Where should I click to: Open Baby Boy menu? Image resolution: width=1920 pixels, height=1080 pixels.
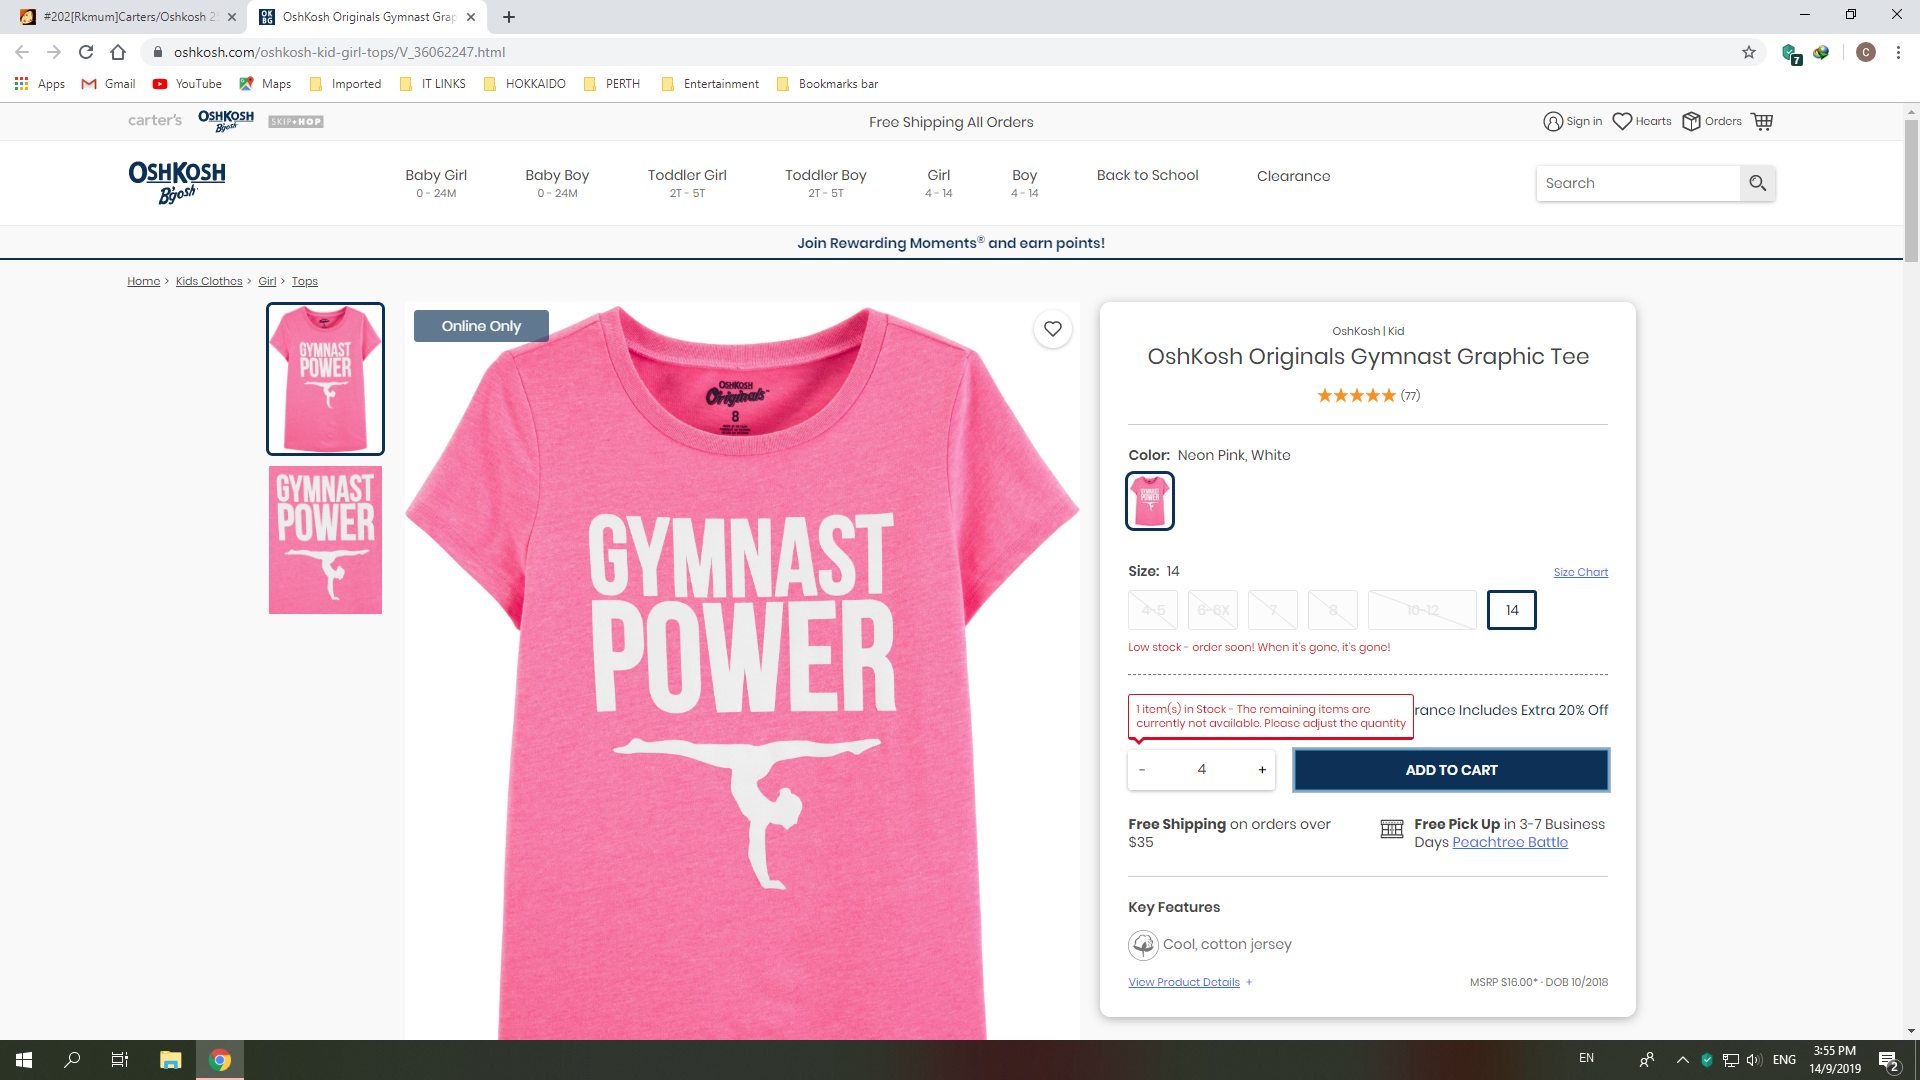click(x=557, y=182)
